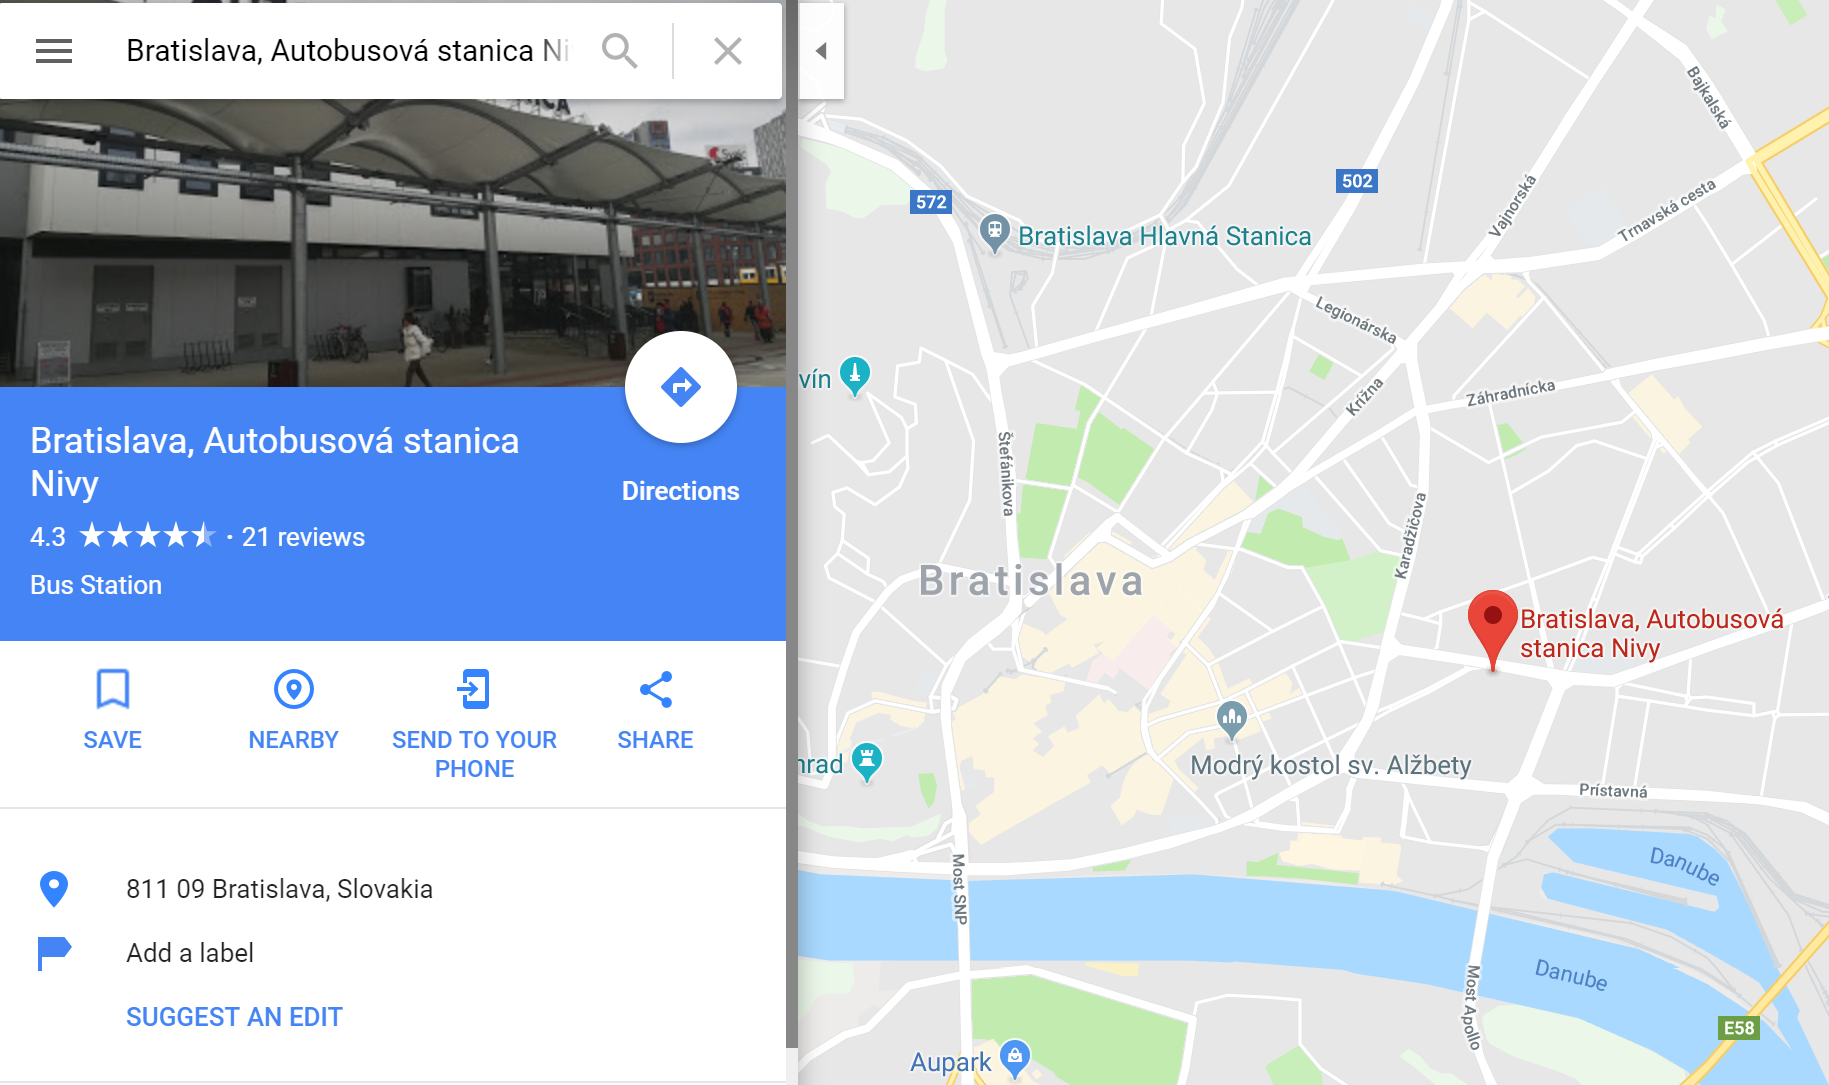Screen dimensions: 1829x1085
Task: Click the Bratislava Hlavná Stanica train icon
Action: click(x=994, y=233)
